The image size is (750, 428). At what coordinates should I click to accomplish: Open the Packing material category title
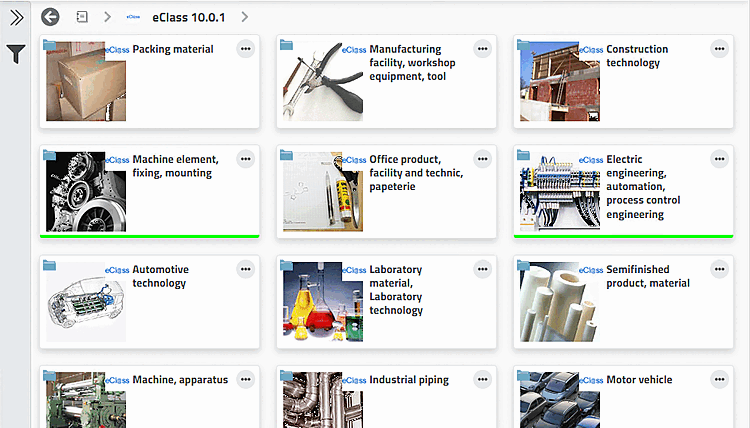(173, 49)
